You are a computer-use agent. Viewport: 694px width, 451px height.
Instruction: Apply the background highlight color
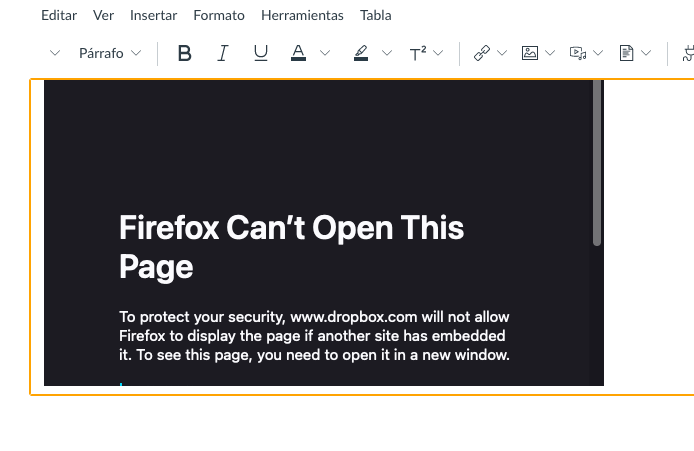point(361,53)
